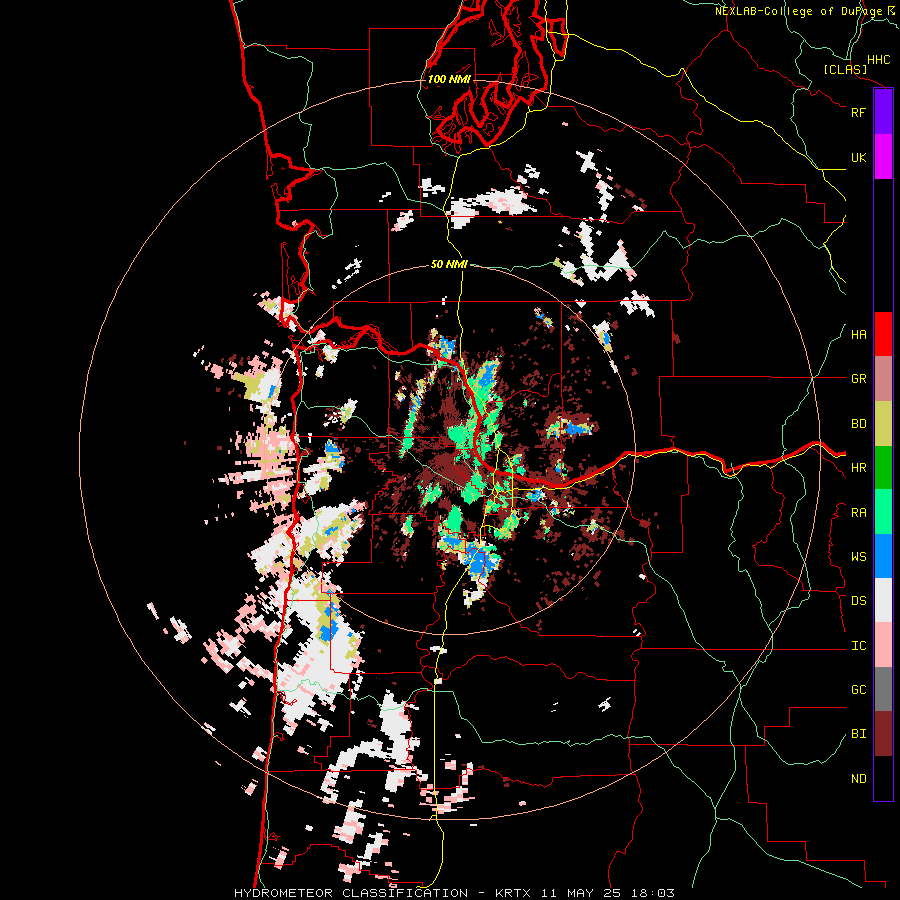The height and width of the screenshot is (900, 900).
Task: Click the GC gray legend swatch
Action: (883, 689)
